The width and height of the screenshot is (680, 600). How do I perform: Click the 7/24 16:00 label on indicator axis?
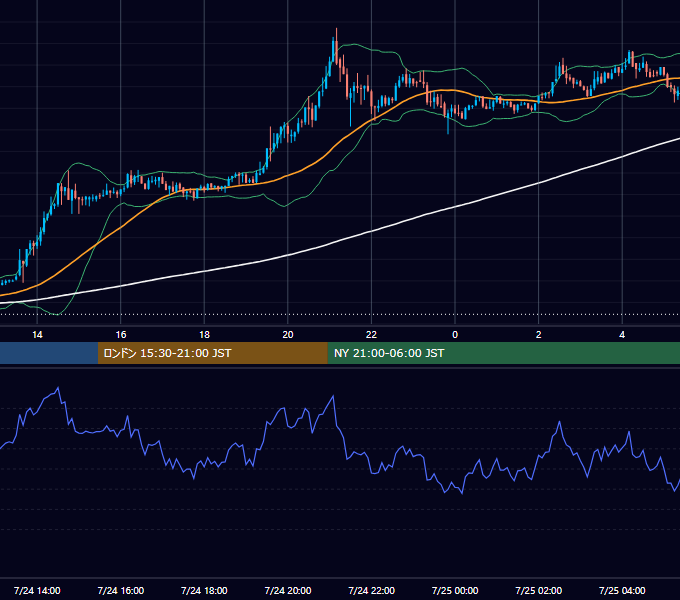click(121, 590)
